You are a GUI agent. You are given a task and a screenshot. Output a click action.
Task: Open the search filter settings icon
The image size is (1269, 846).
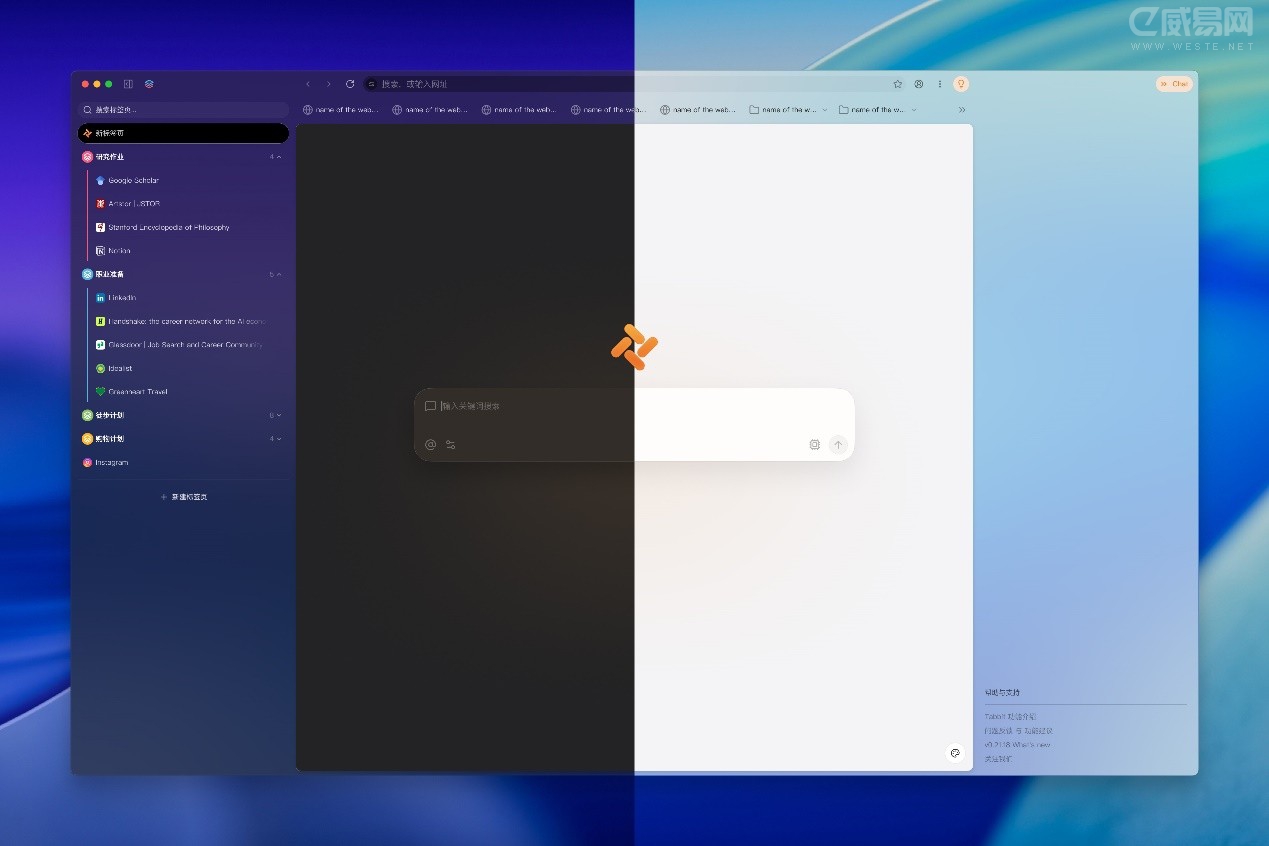(x=451, y=445)
